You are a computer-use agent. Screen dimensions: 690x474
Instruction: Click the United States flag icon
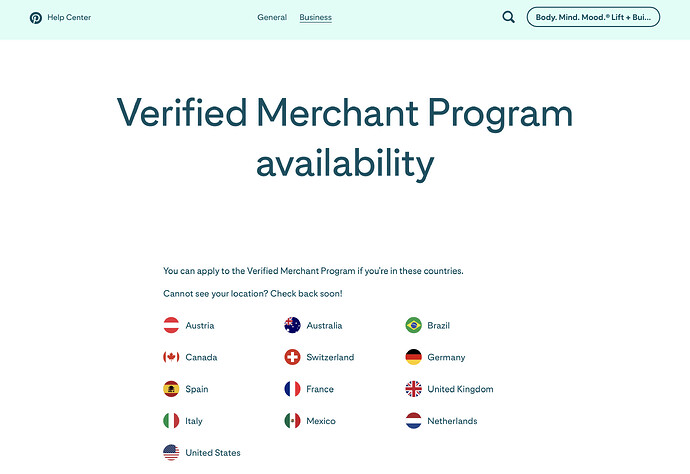coord(171,452)
